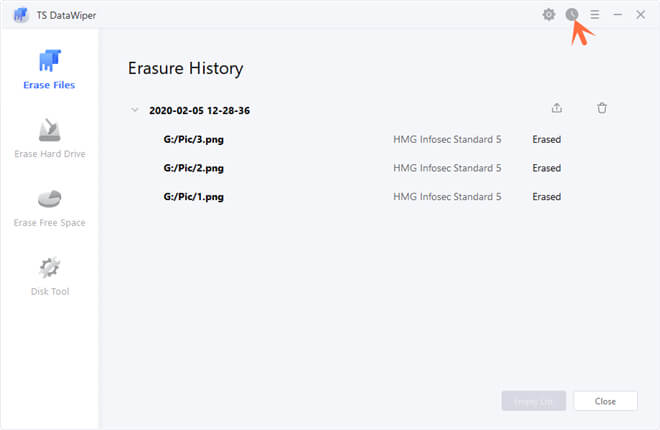Delete the history entry with trash icon
The image size is (660, 430).
(x=602, y=109)
